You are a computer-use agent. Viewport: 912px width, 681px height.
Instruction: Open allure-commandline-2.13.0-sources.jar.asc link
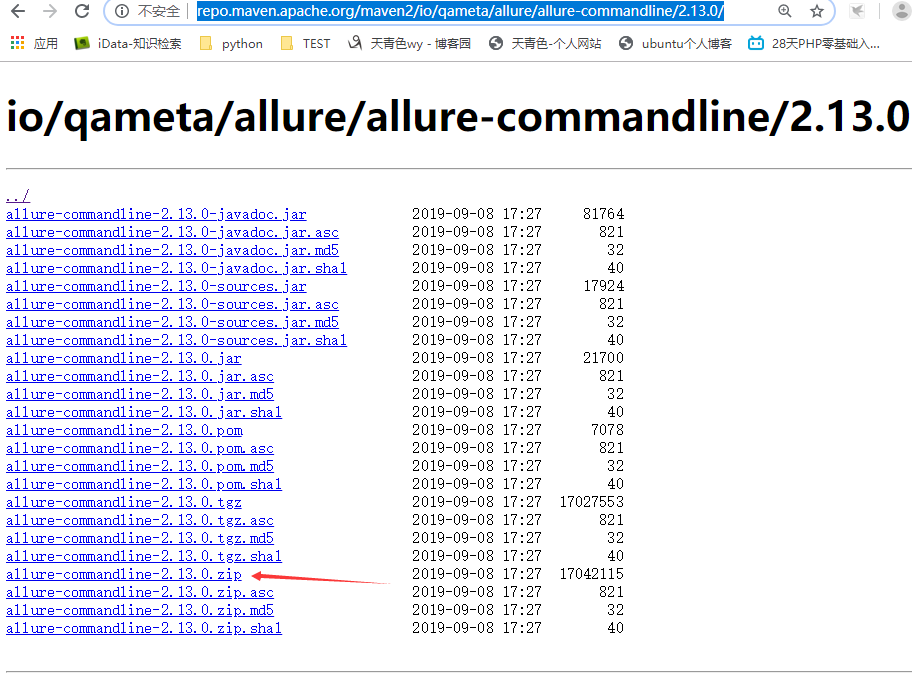coord(172,304)
